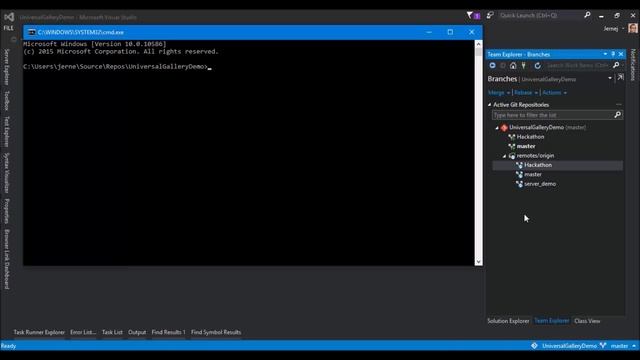This screenshot has width=640, height=360.
Task: Open the Server Explorer side tab
Action: 7,67
